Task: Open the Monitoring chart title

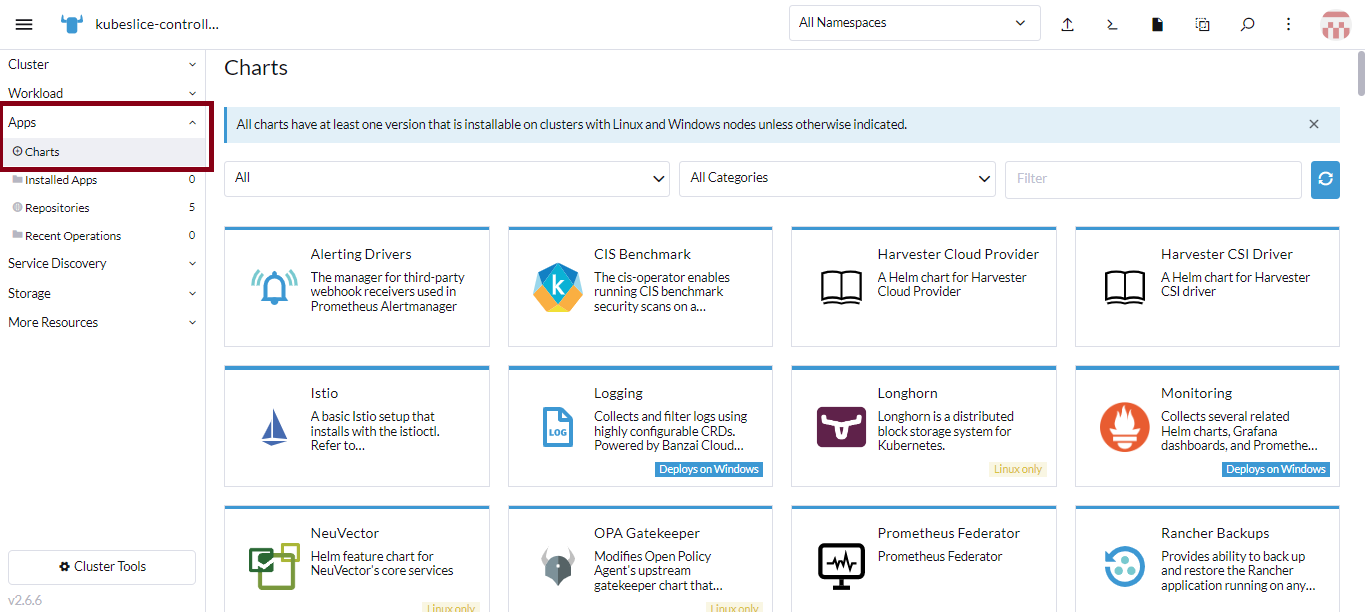Action: tap(1197, 393)
